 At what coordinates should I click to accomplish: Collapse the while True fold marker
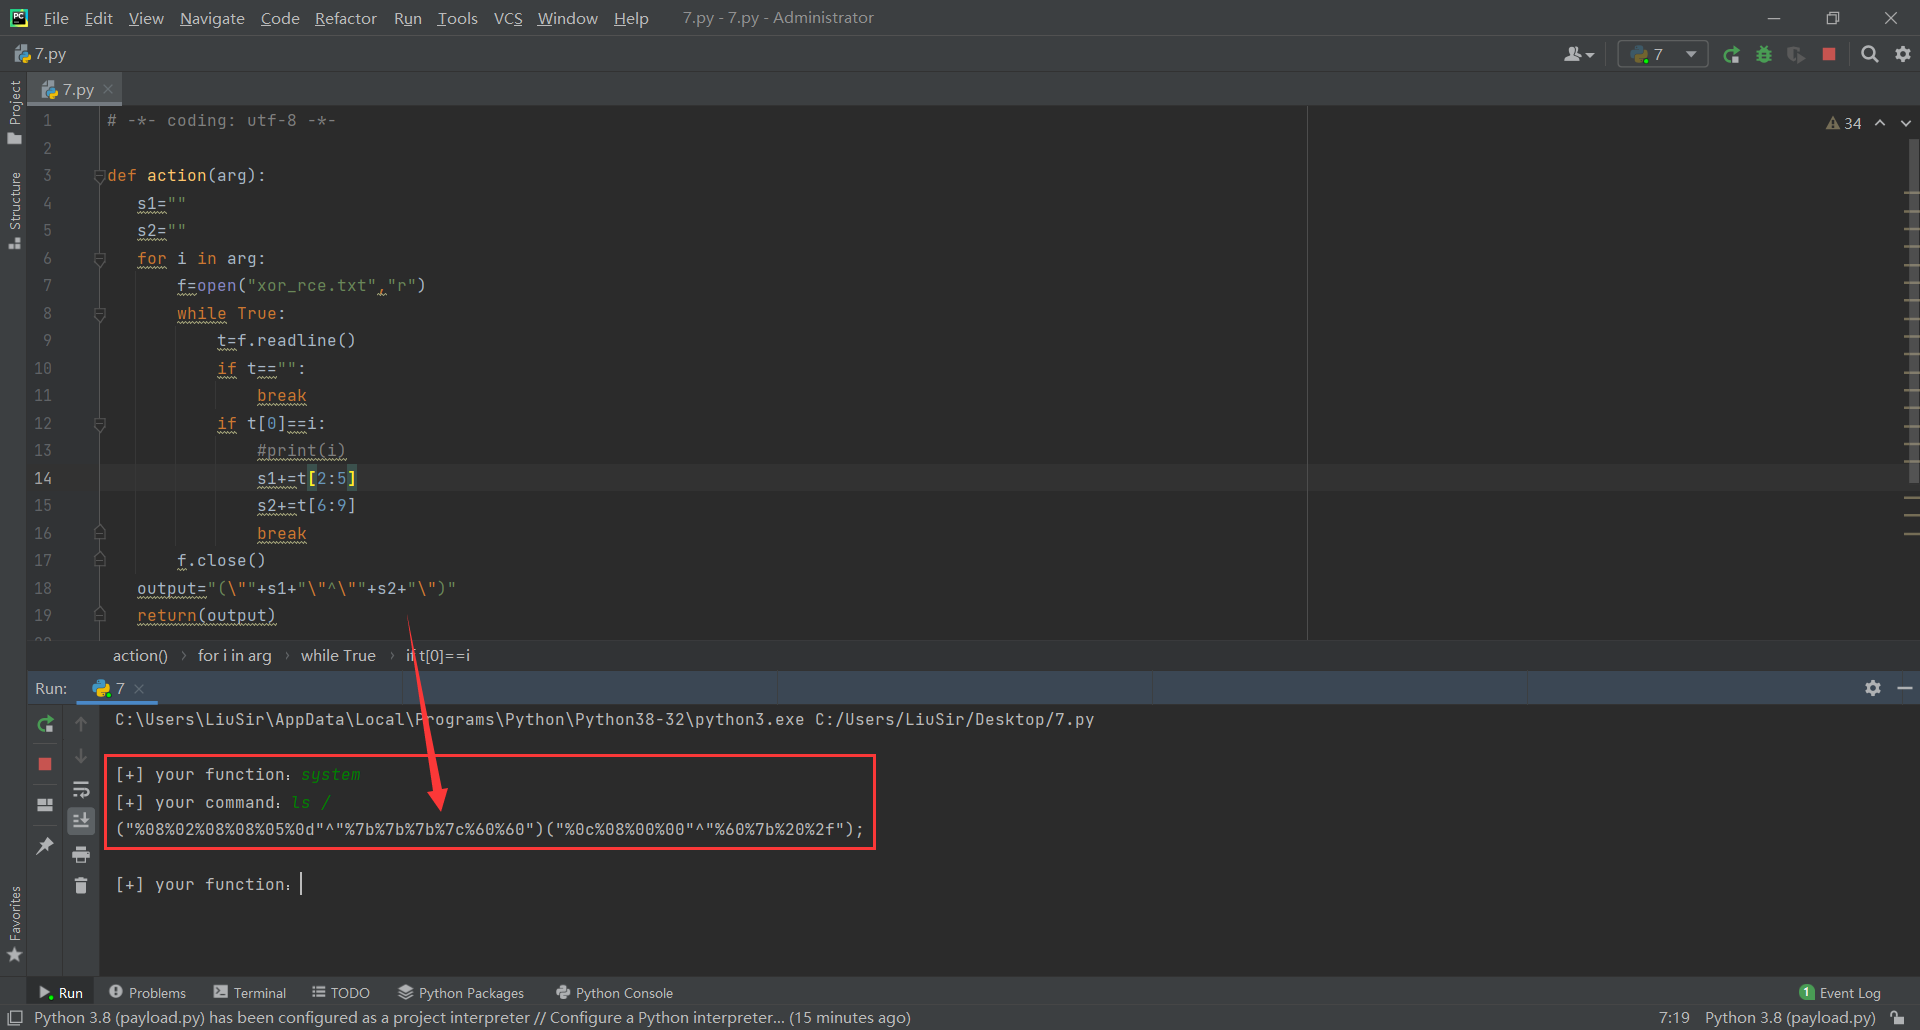[x=99, y=314]
